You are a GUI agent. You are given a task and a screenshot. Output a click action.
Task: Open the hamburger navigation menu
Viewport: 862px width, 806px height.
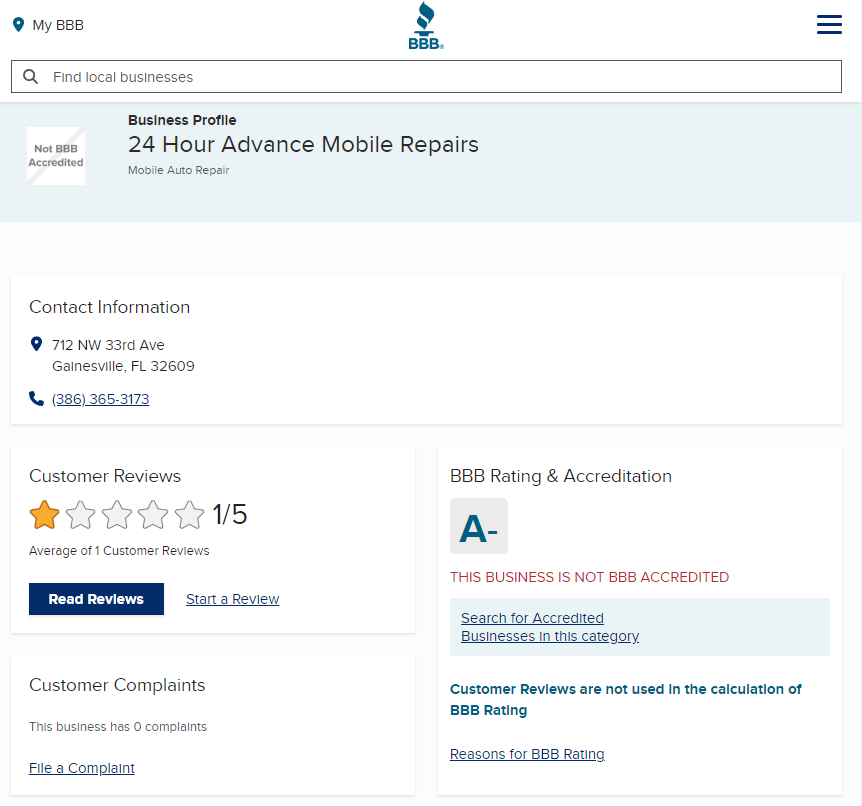[829, 25]
